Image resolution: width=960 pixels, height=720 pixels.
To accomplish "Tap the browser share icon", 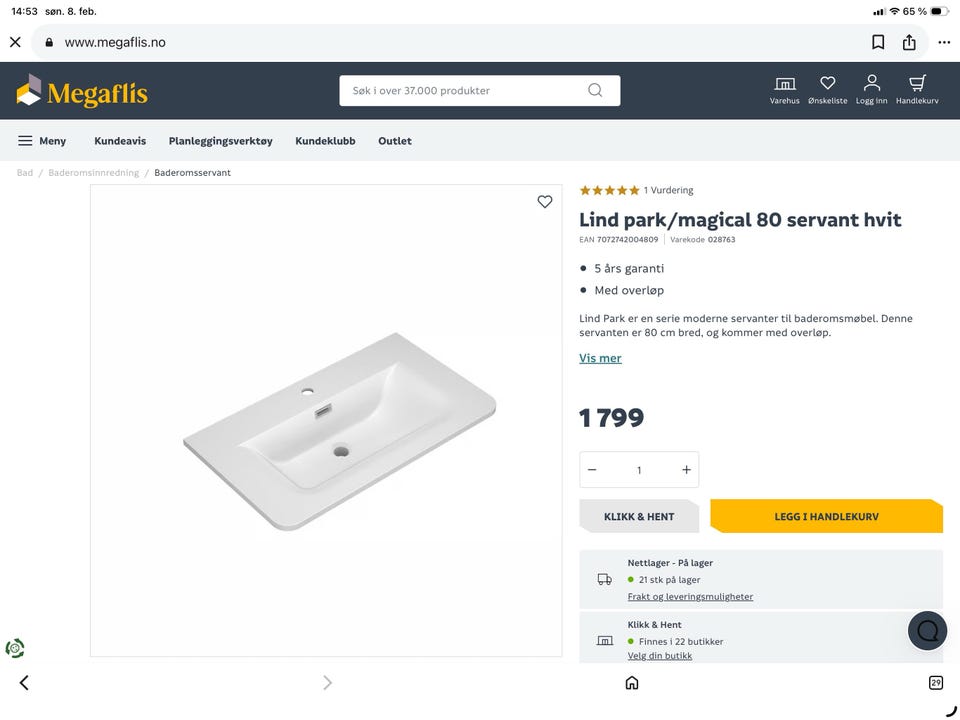I will (x=909, y=42).
